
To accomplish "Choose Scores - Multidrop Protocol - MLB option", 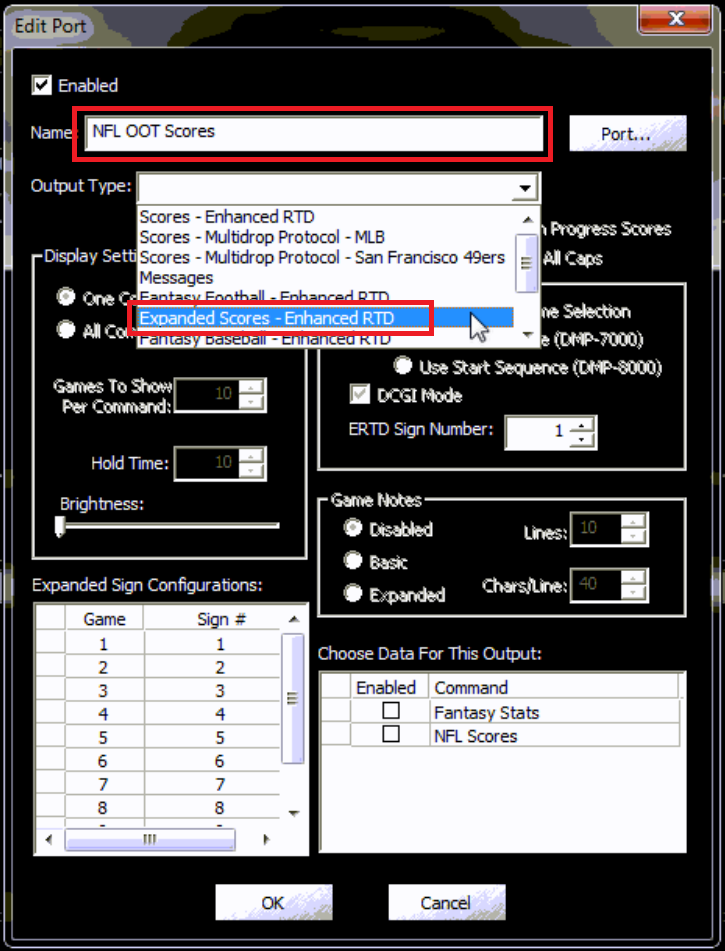I will click(x=266, y=237).
